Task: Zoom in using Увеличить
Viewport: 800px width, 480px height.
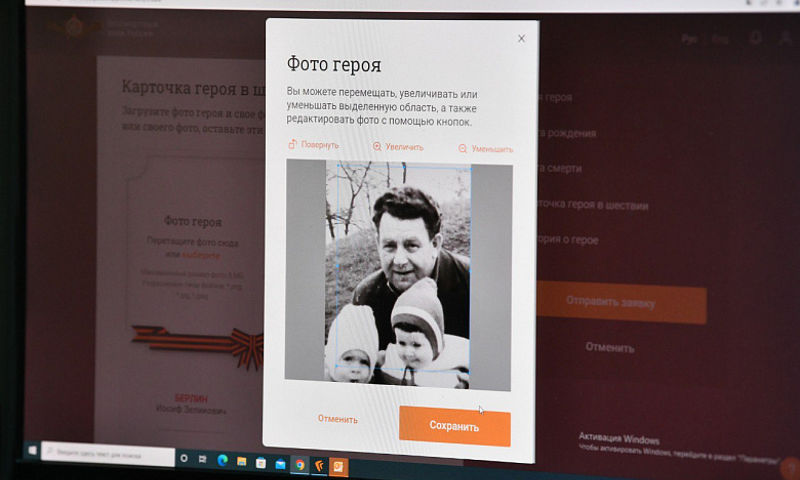Action: (x=398, y=147)
